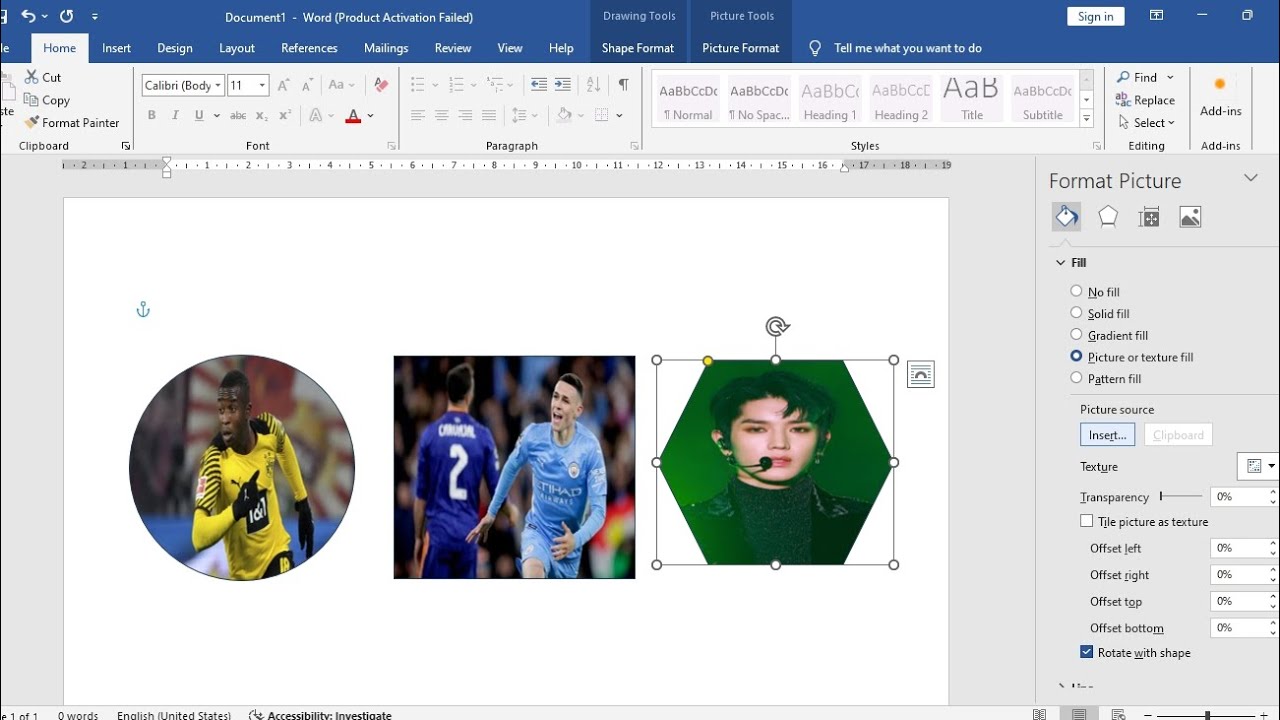Image resolution: width=1280 pixels, height=720 pixels.
Task: Click the Transparency slider
Action: [x=1181, y=496]
